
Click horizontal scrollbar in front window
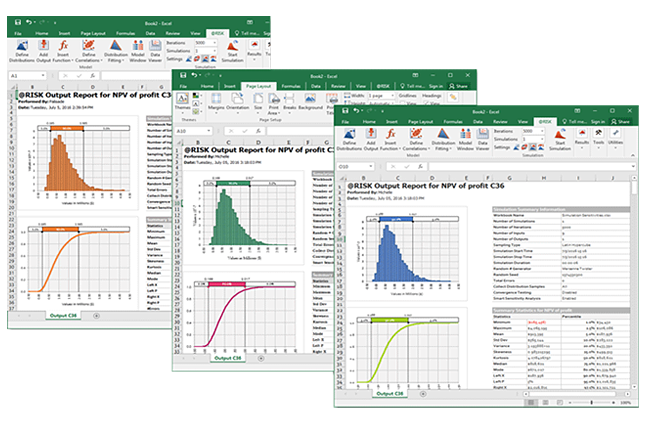pos(576,394)
